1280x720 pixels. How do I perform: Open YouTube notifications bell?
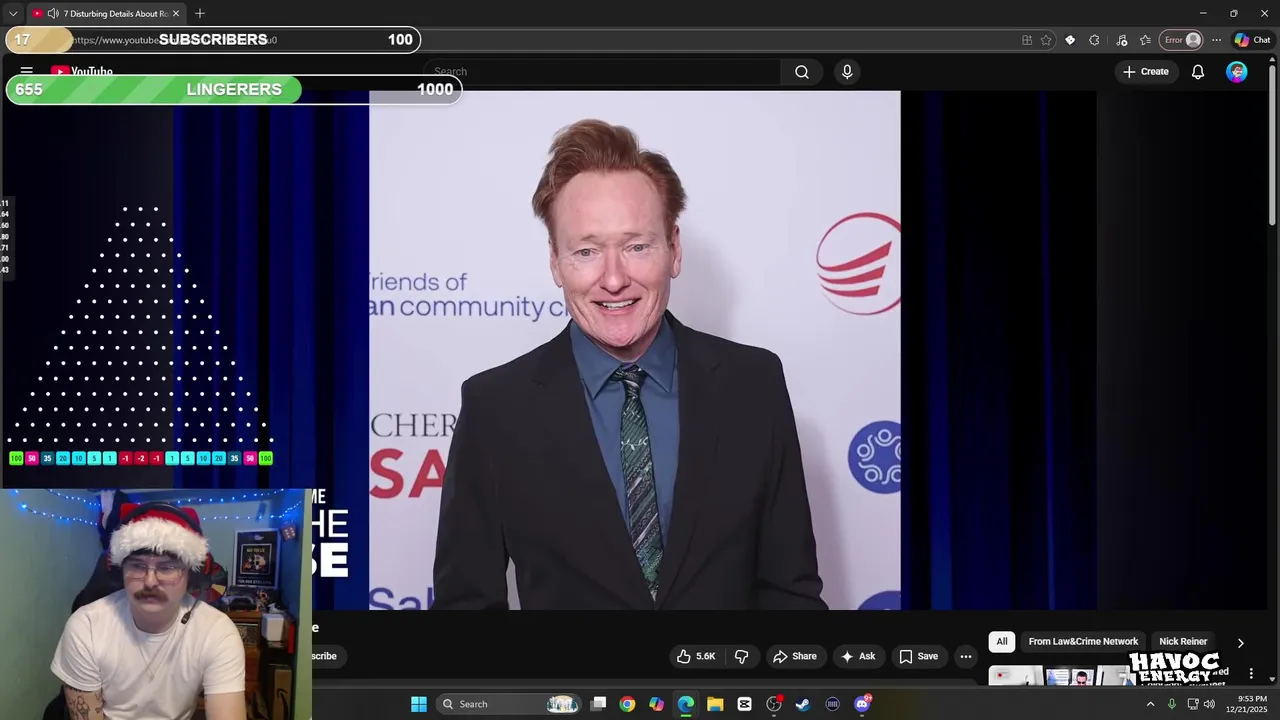tap(1197, 72)
